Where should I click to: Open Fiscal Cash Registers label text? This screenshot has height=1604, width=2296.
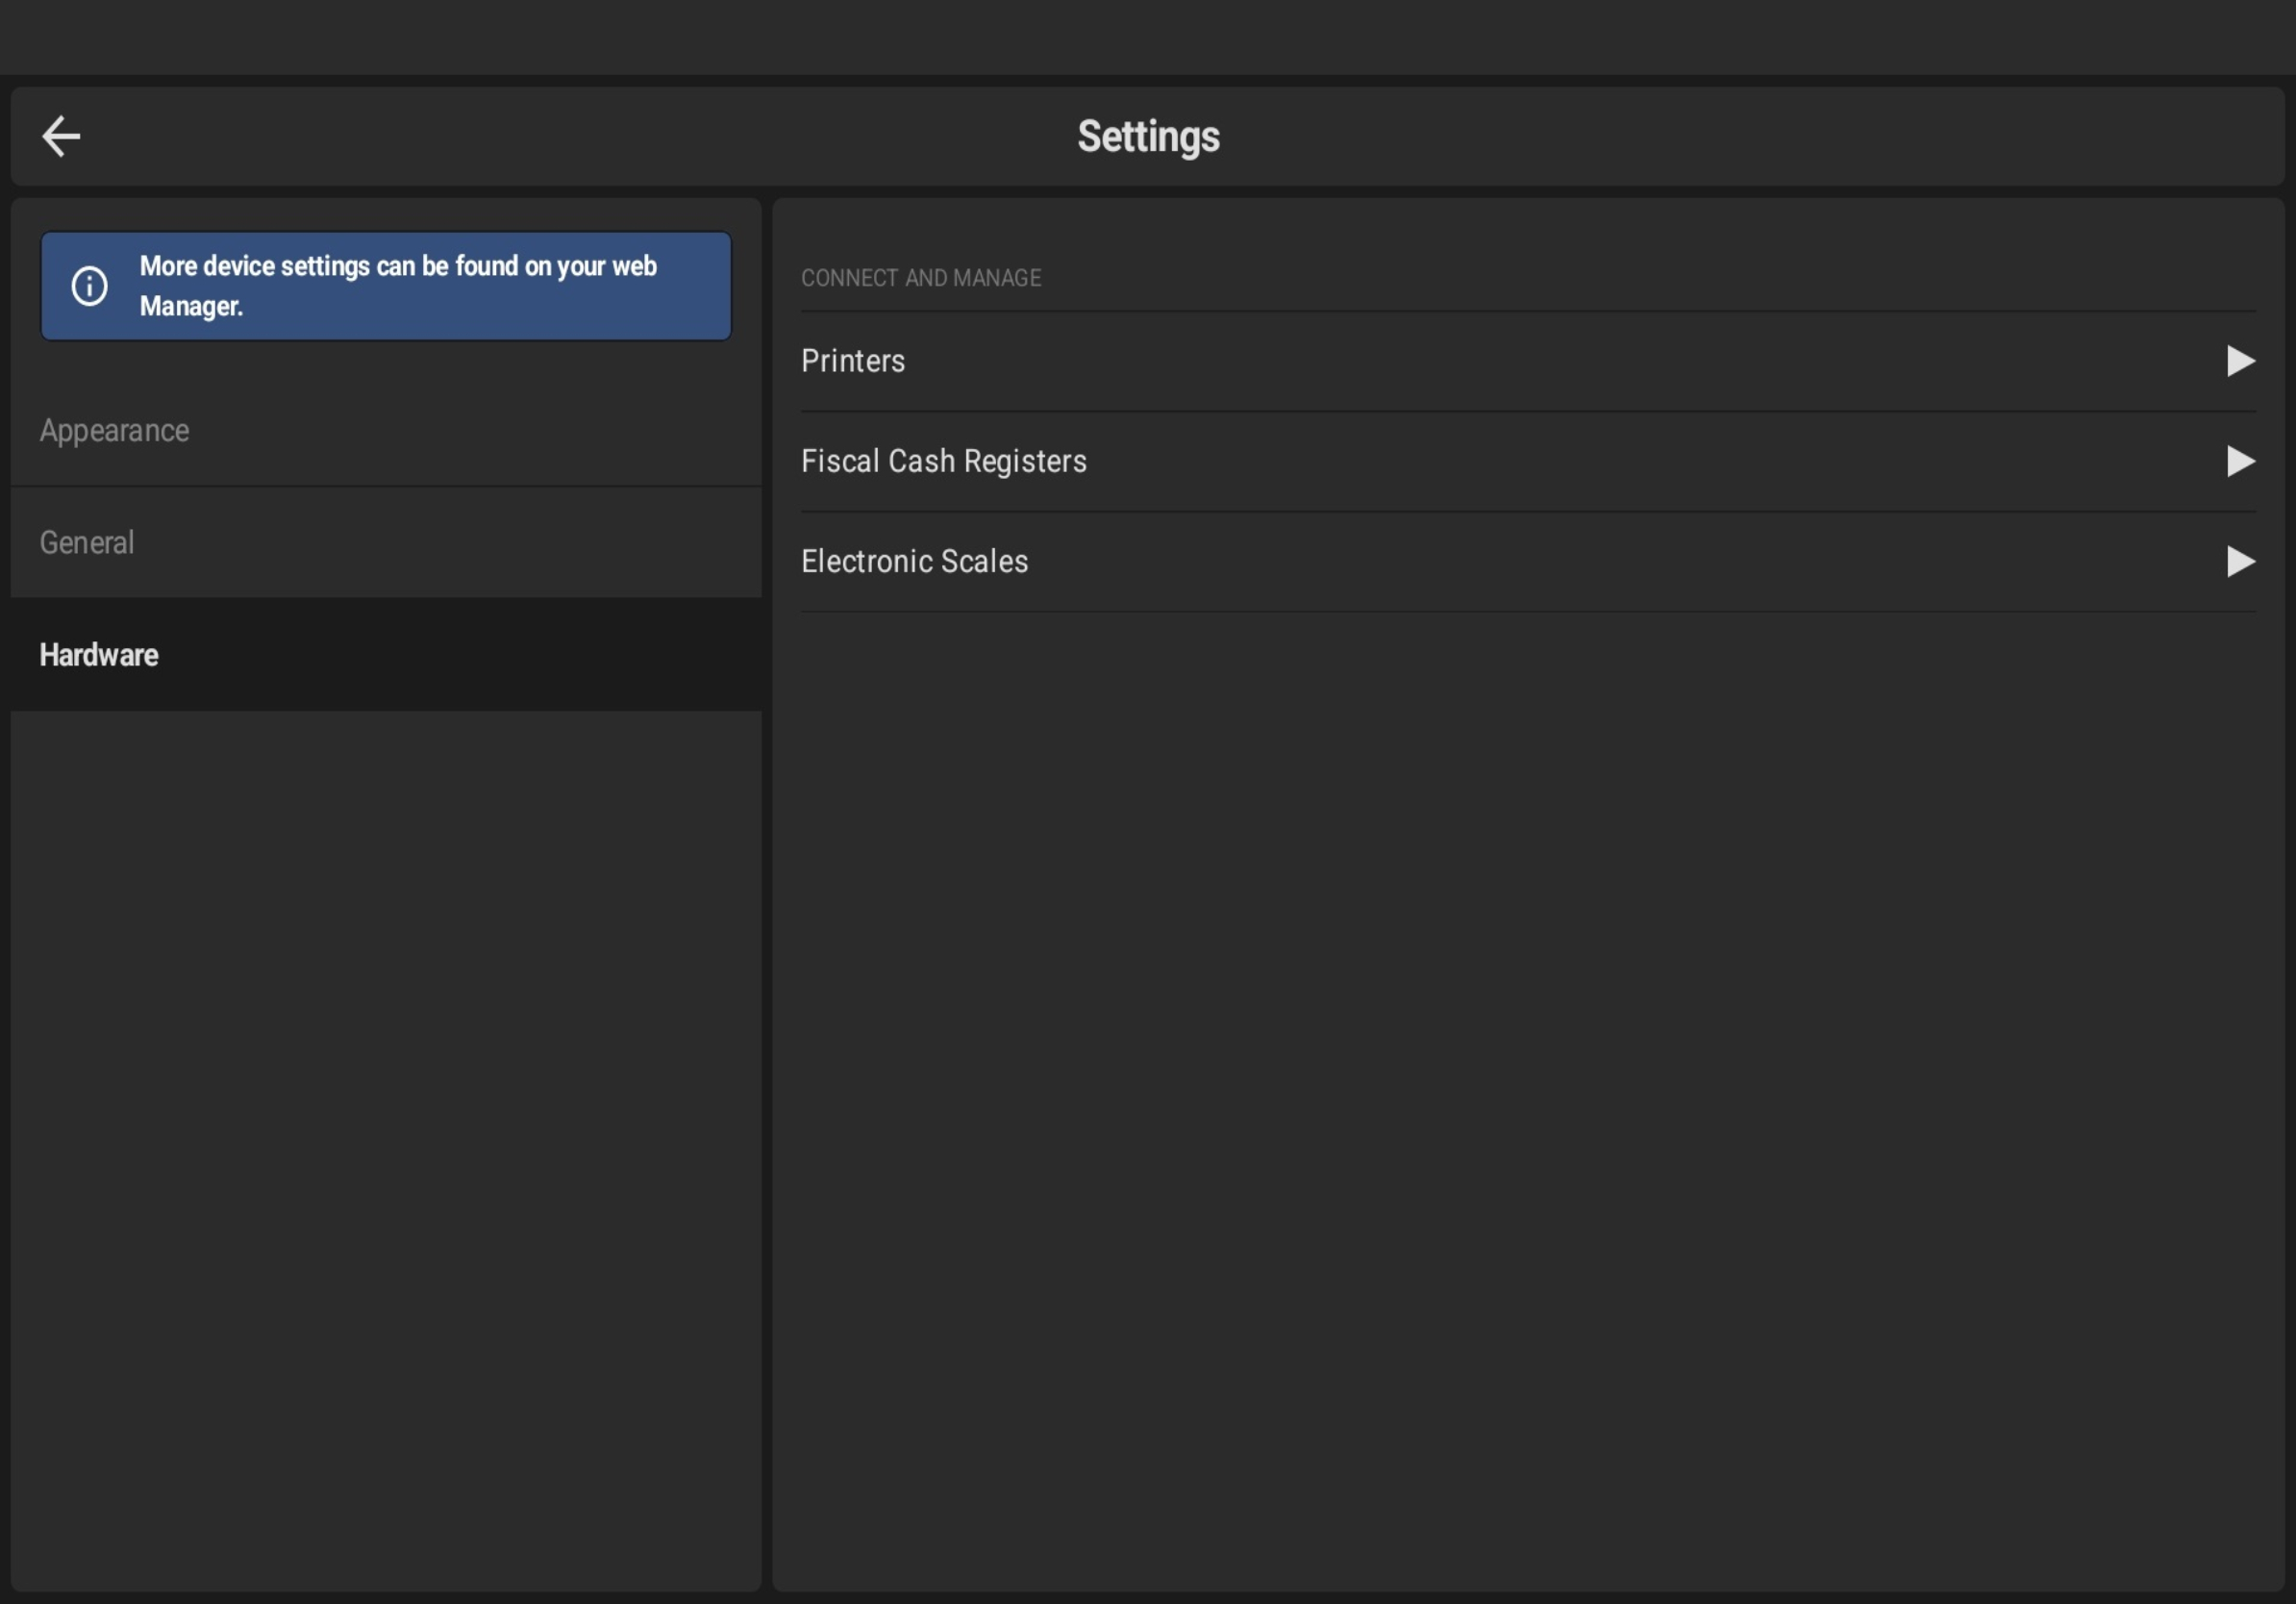click(x=943, y=461)
